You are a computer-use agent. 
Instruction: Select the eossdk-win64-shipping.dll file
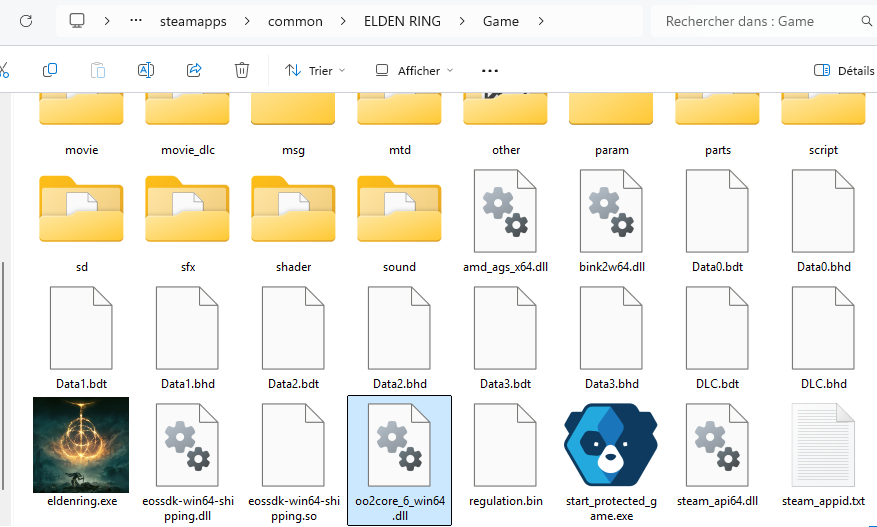[187, 461]
